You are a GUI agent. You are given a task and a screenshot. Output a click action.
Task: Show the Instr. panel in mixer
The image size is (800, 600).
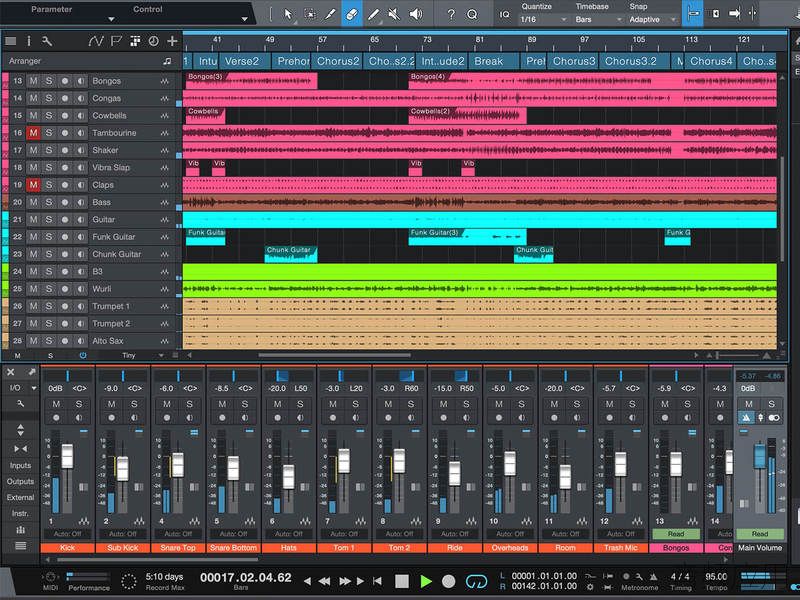click(x=20, y=513)
